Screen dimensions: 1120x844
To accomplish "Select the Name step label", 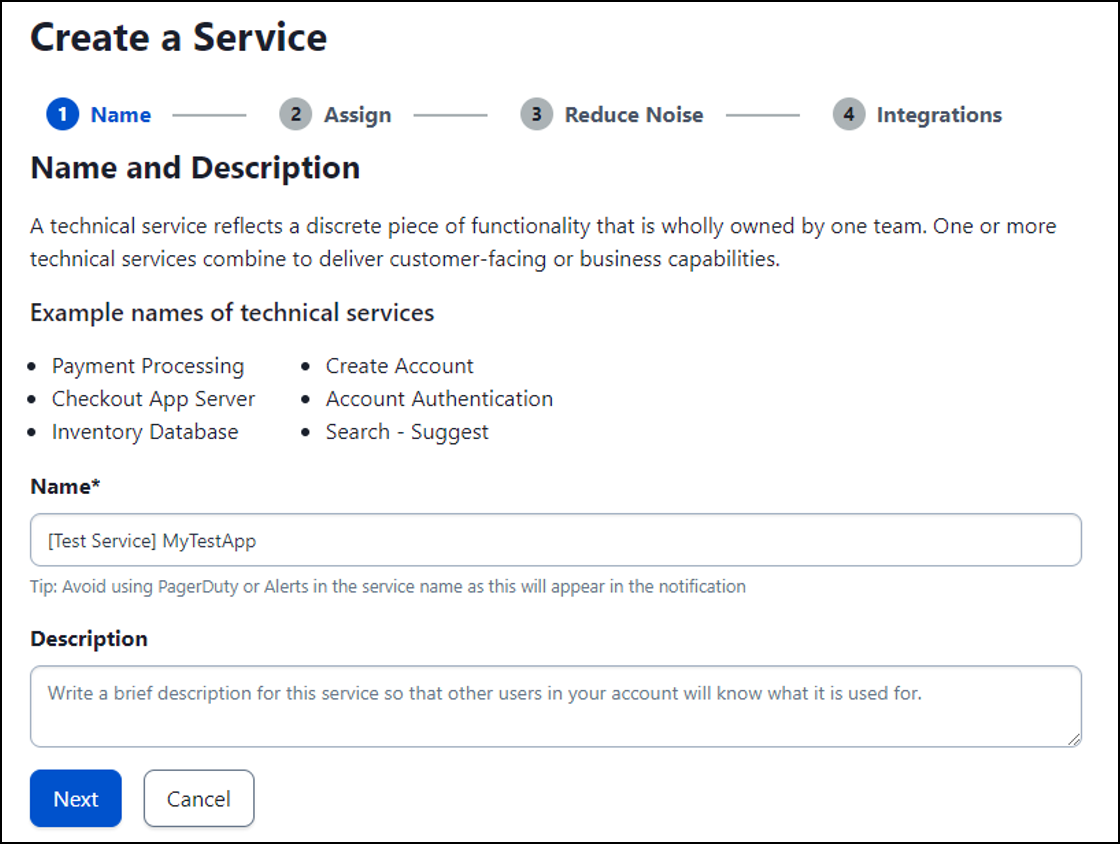I will pyautogui.click(x=121, y=115).
